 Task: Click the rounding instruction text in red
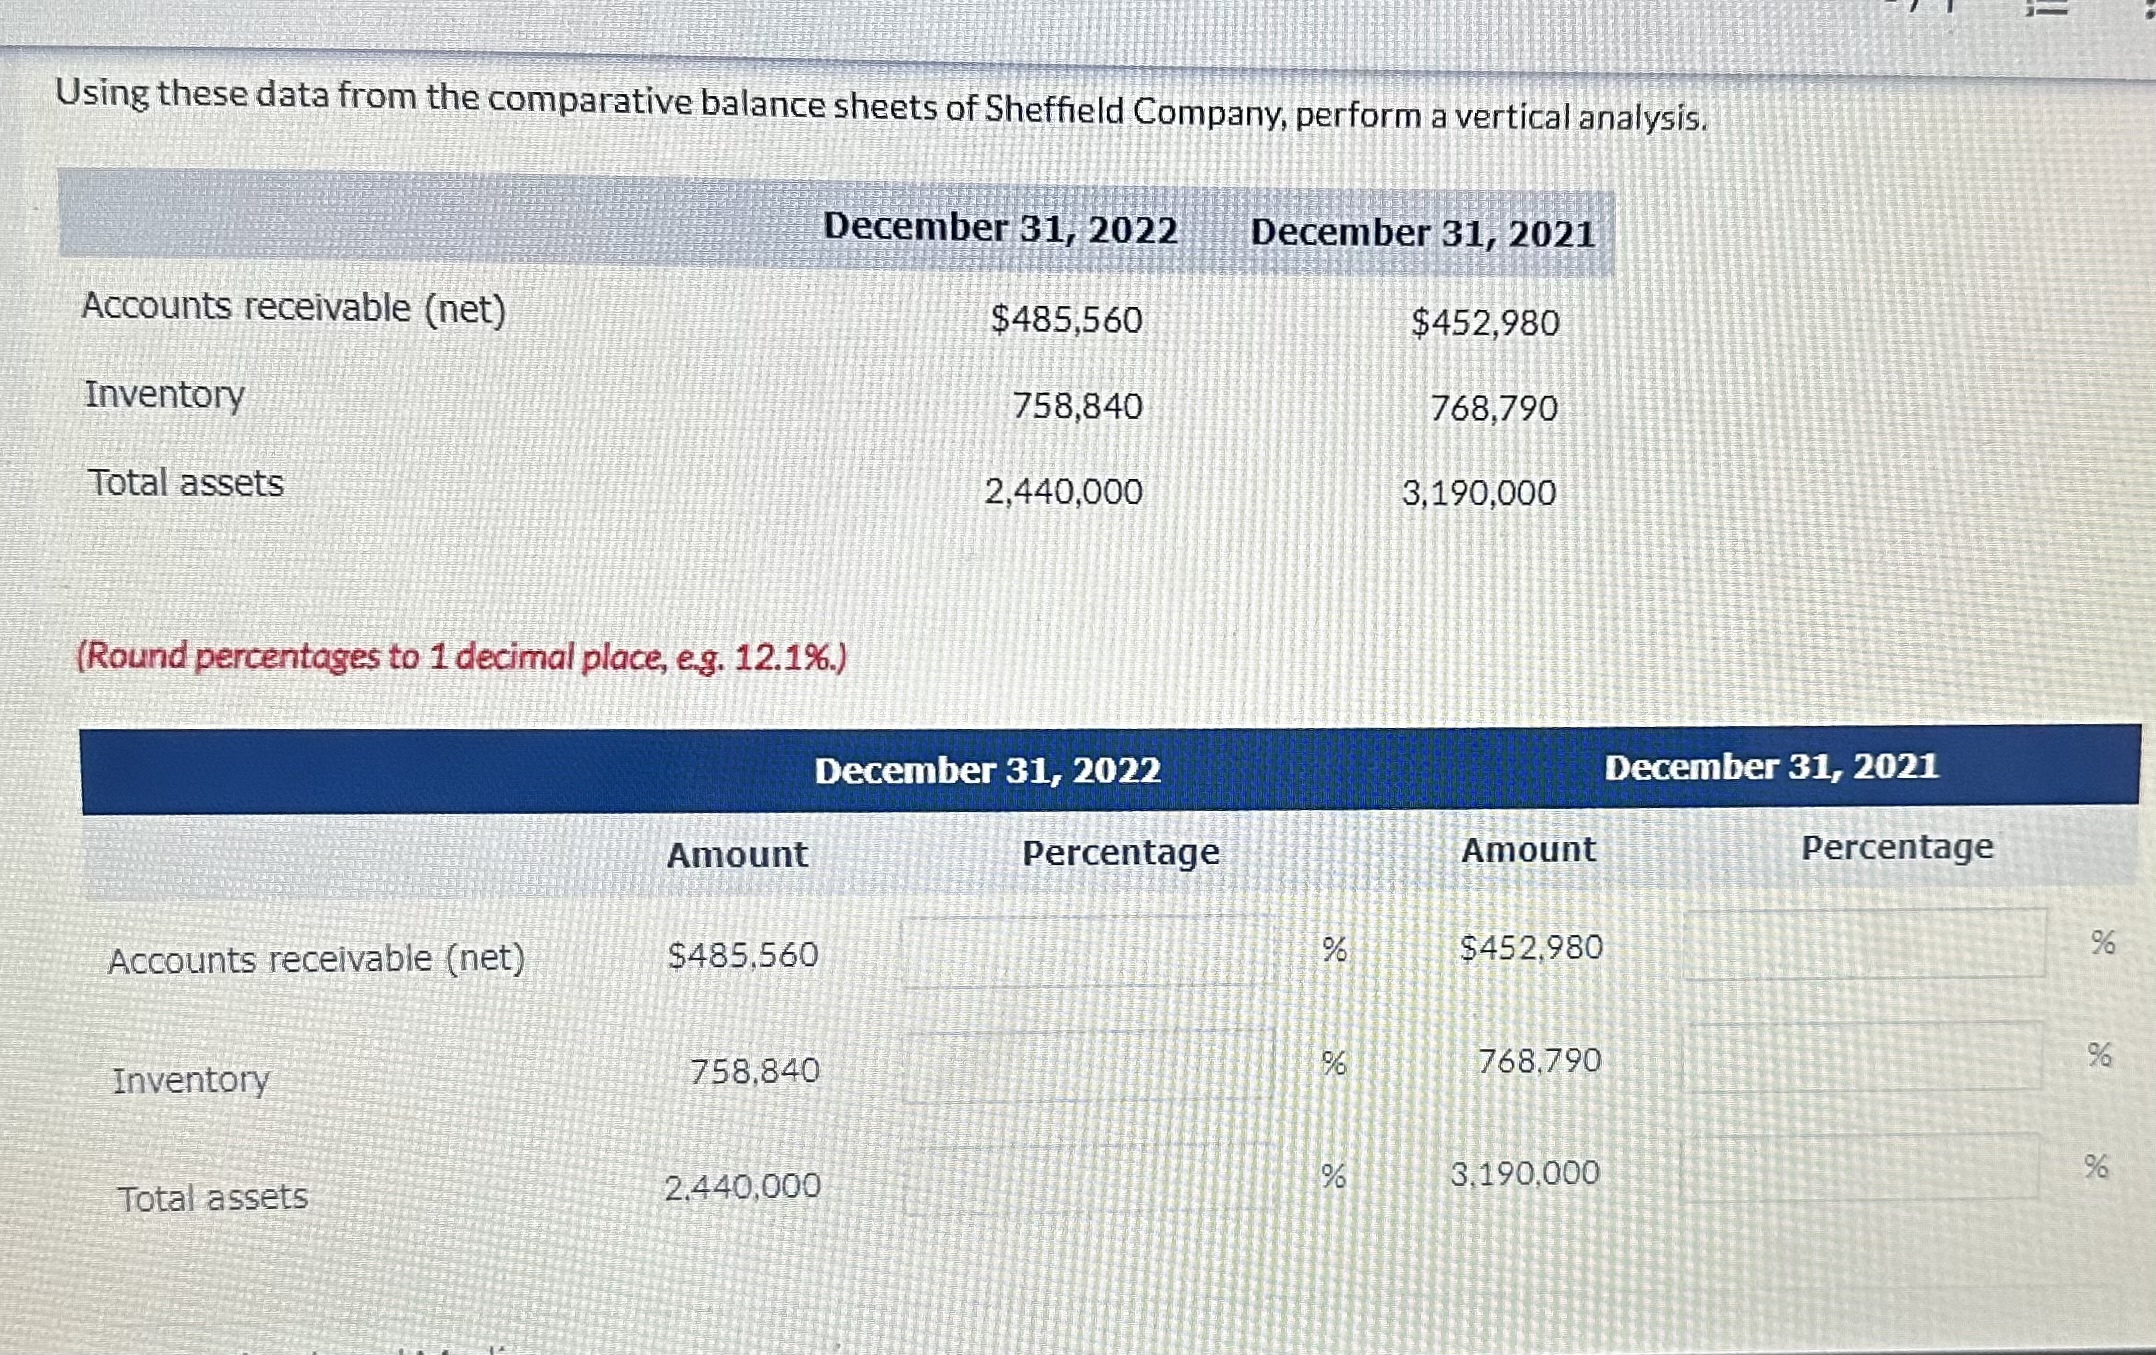click(460, 657)
